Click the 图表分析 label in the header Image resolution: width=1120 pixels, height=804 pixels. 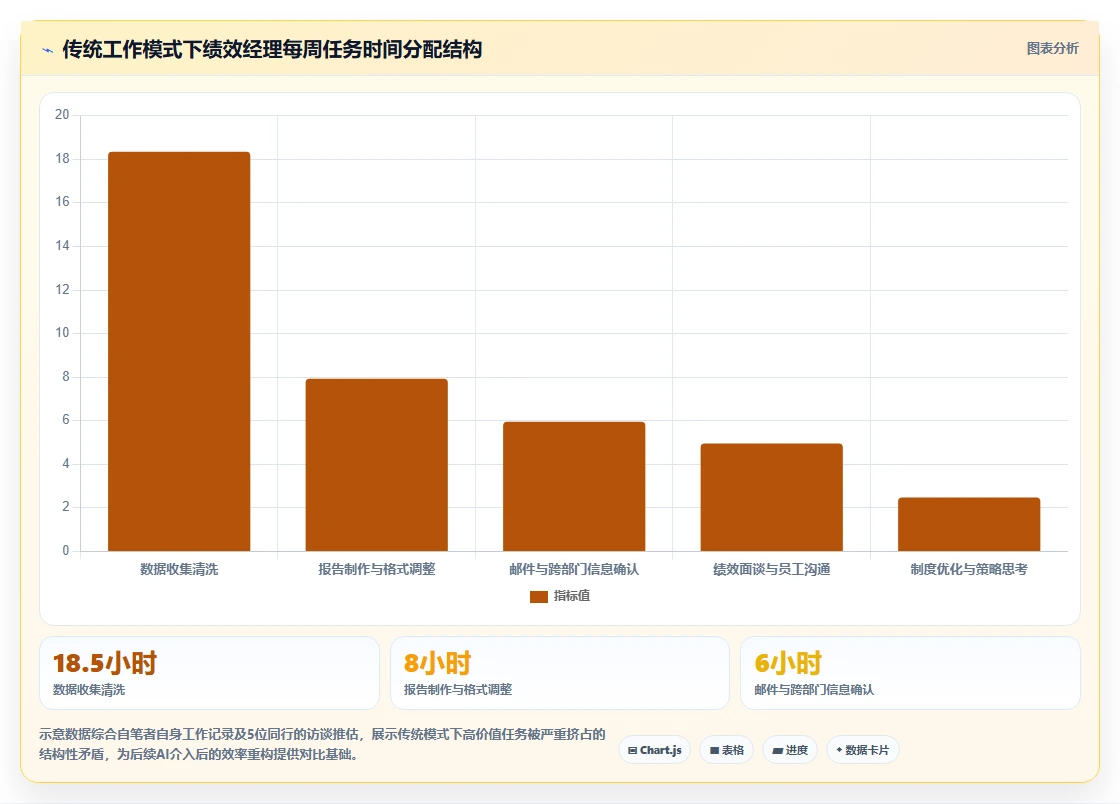click(1052, 49)
